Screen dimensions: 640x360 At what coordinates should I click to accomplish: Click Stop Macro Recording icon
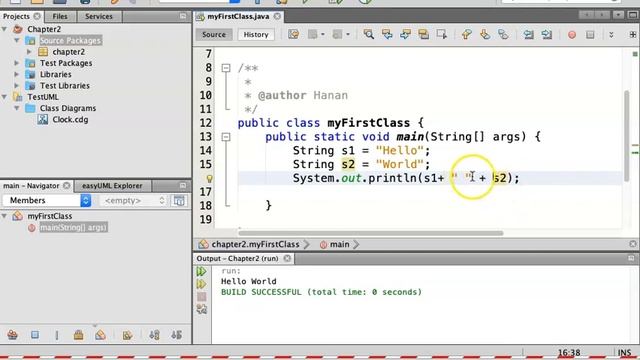coord(590,35)
